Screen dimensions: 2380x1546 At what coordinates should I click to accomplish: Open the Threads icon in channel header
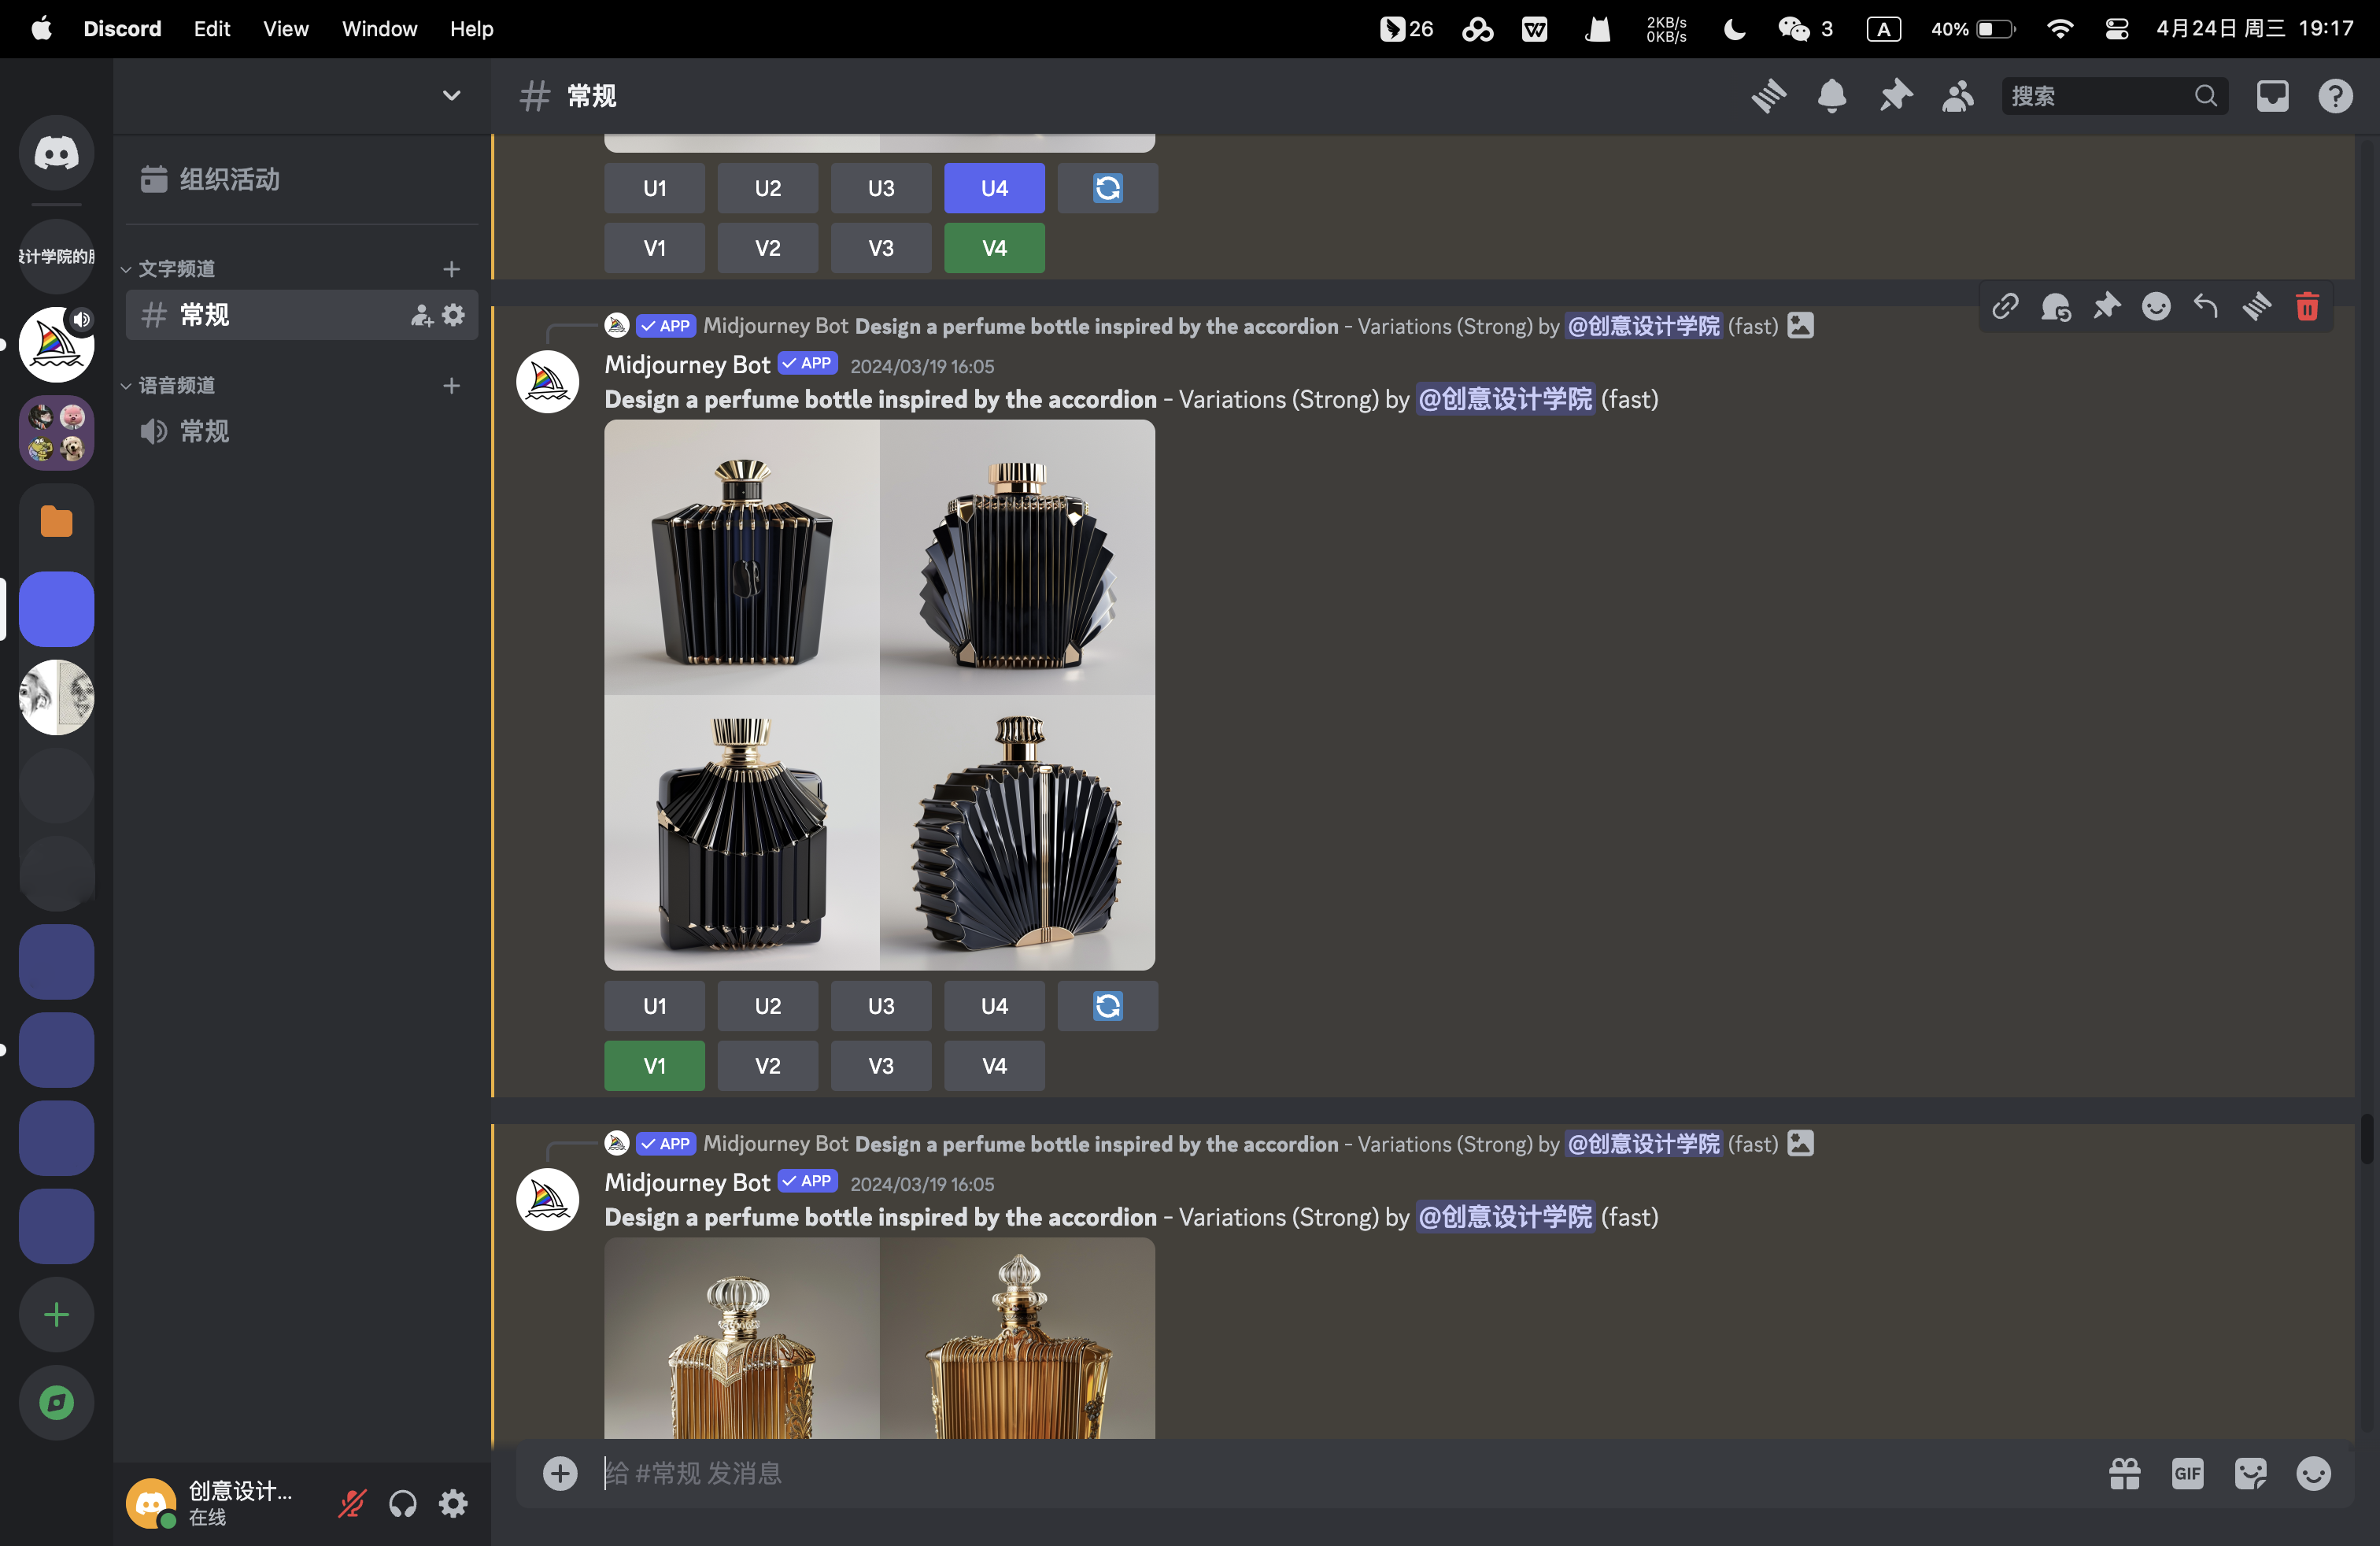[x=1768, y=96]
